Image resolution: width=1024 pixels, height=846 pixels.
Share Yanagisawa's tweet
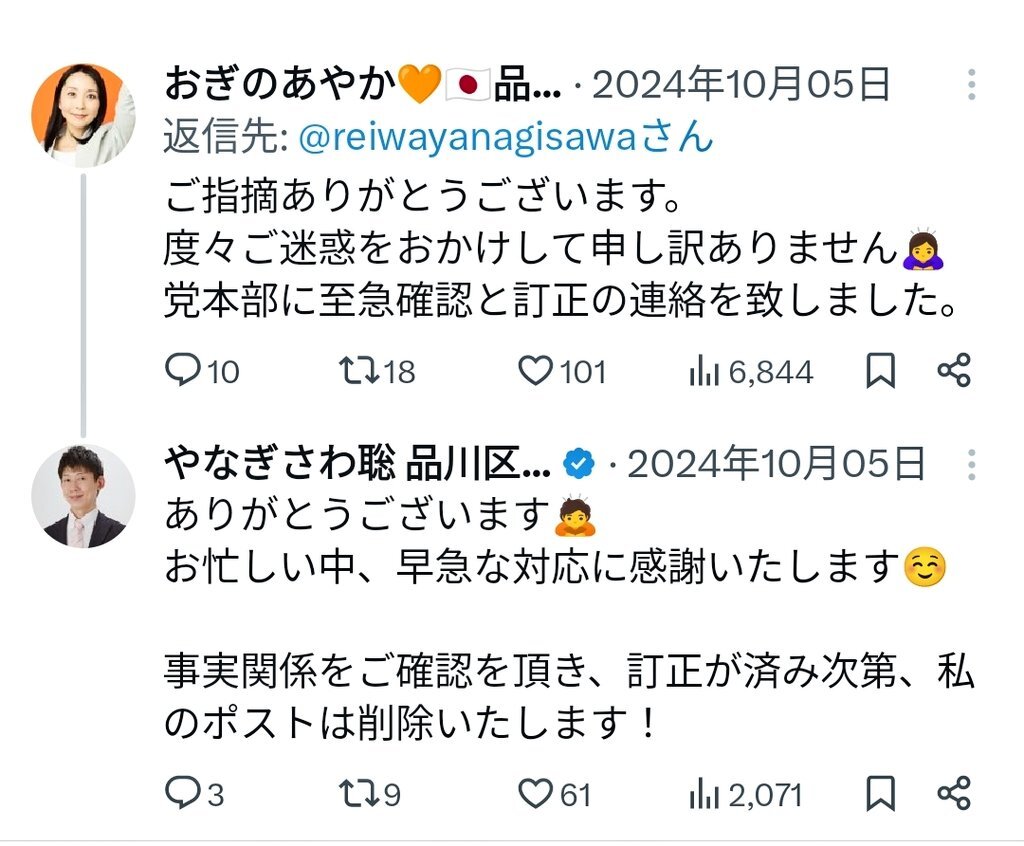(954, 793)
